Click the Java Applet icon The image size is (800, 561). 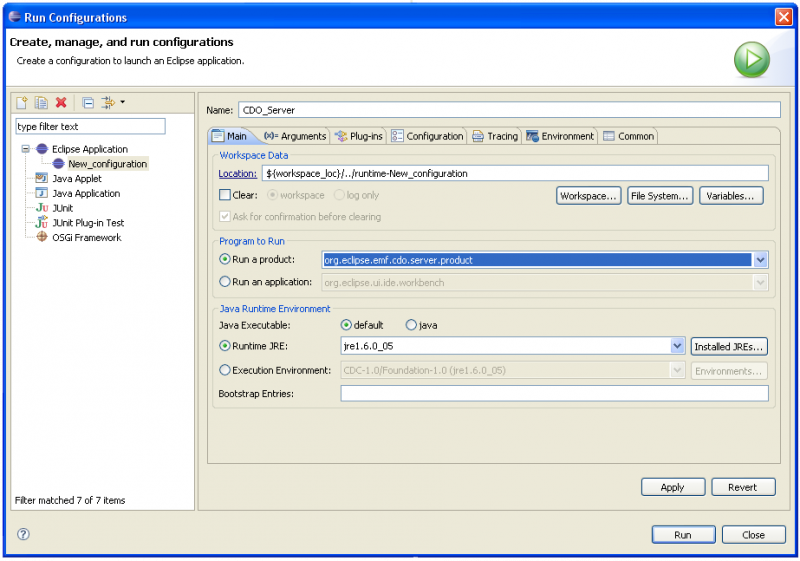[x=42, y=178]
